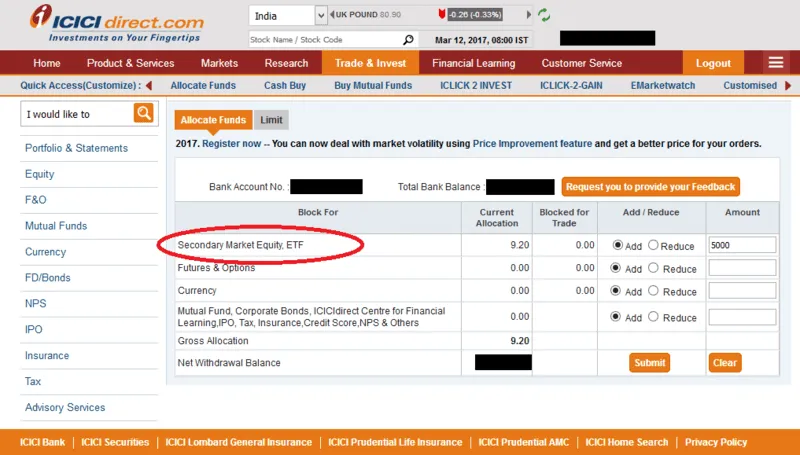800x455 pixels.
Task: Open Currency in the sidebar
Action: pyautogui.click(x=45, y=252)
